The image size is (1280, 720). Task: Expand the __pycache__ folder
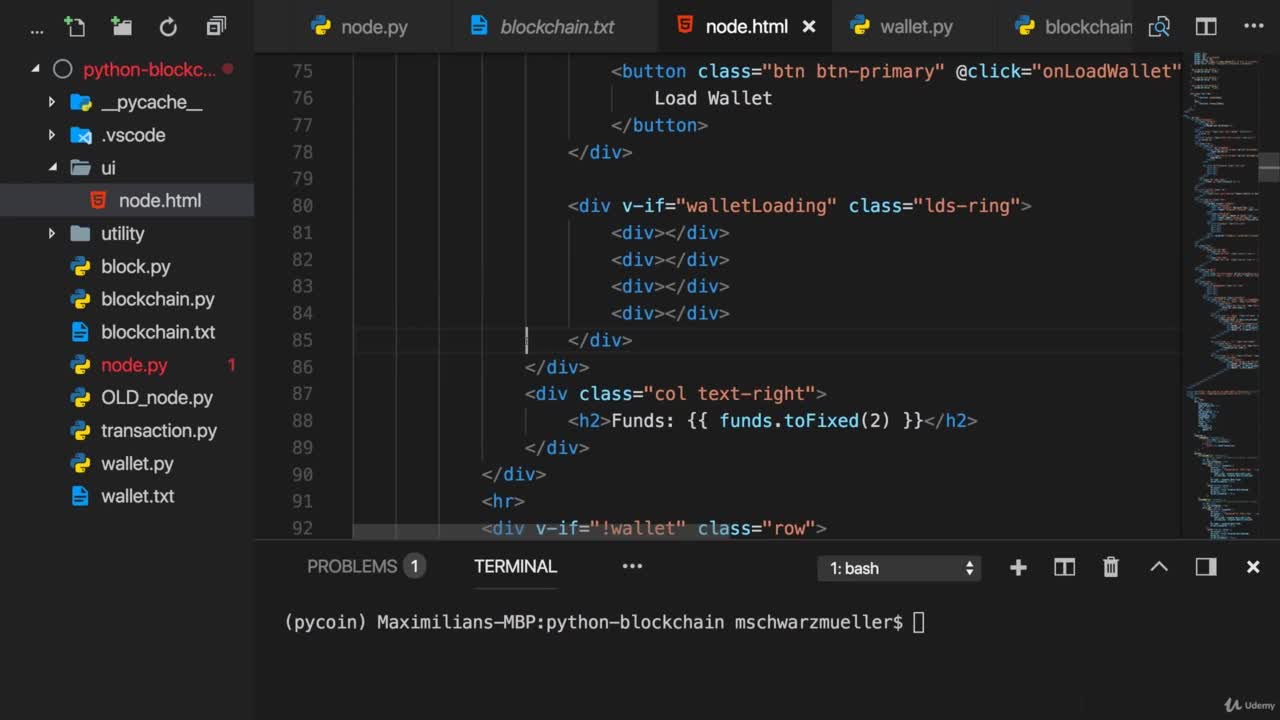tap(52, 102)
